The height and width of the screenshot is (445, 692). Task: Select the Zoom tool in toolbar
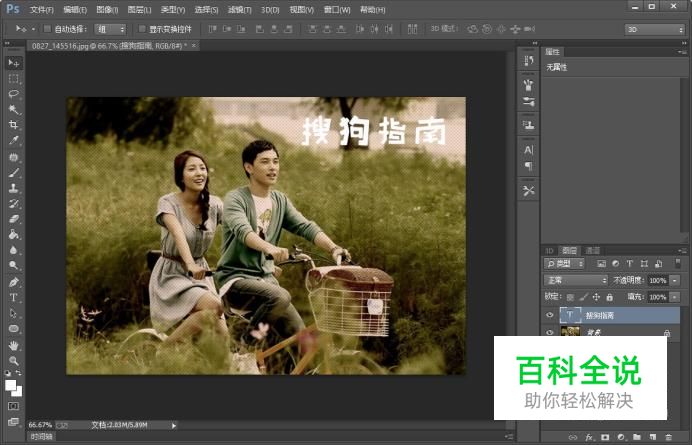coord(13,361)
